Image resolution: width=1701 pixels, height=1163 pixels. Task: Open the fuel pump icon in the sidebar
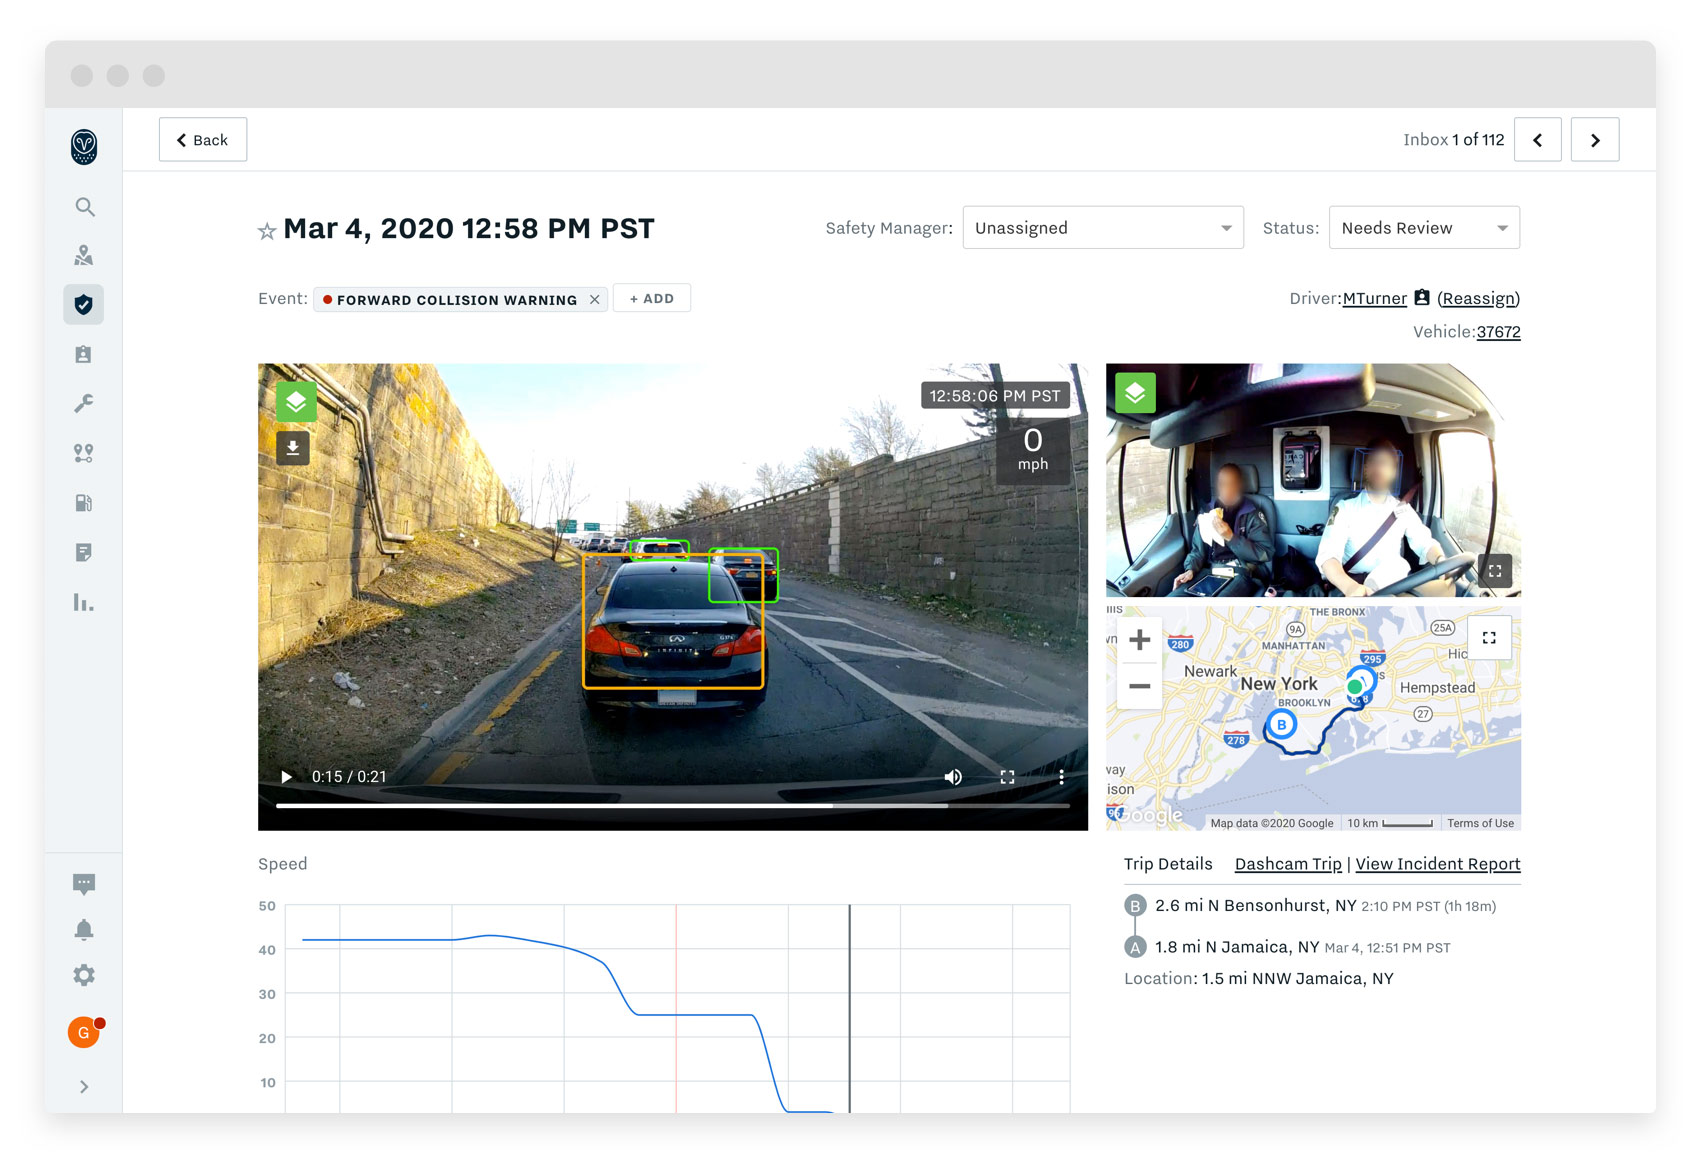pos(84,503)
